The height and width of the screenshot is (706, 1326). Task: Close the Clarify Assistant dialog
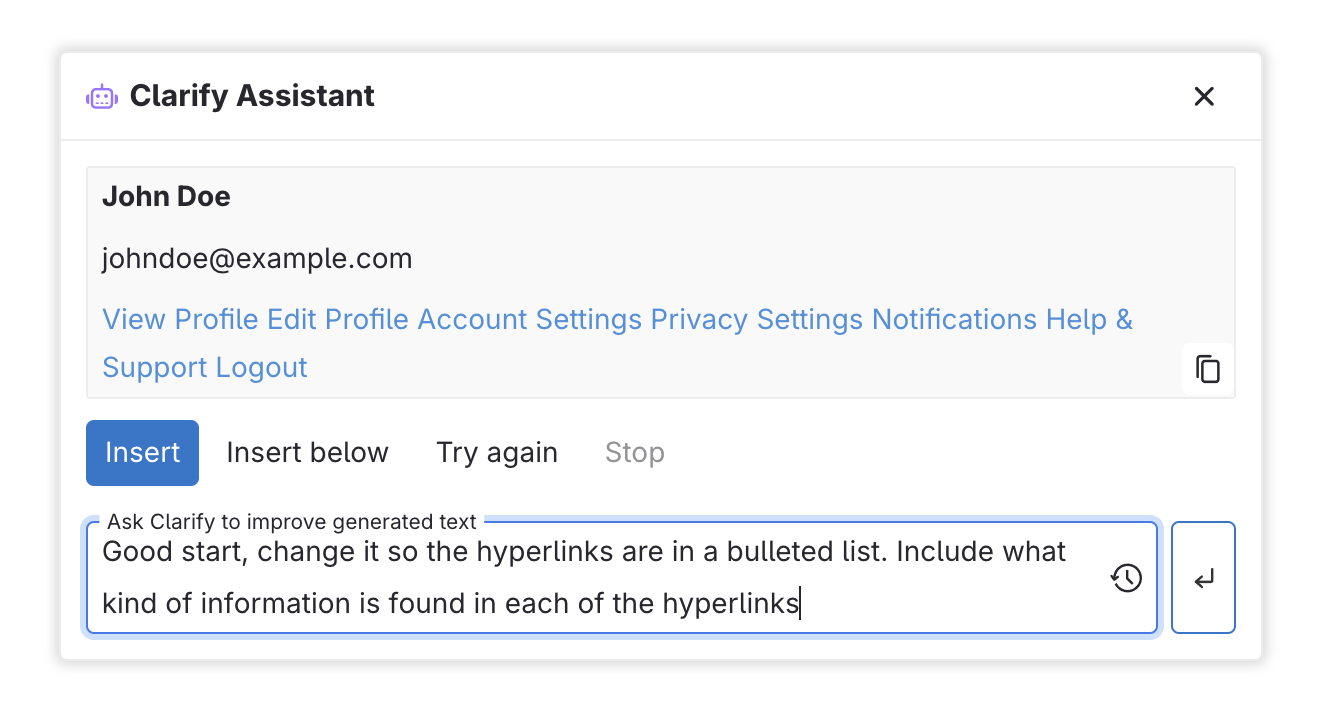tap(1204, 96)
